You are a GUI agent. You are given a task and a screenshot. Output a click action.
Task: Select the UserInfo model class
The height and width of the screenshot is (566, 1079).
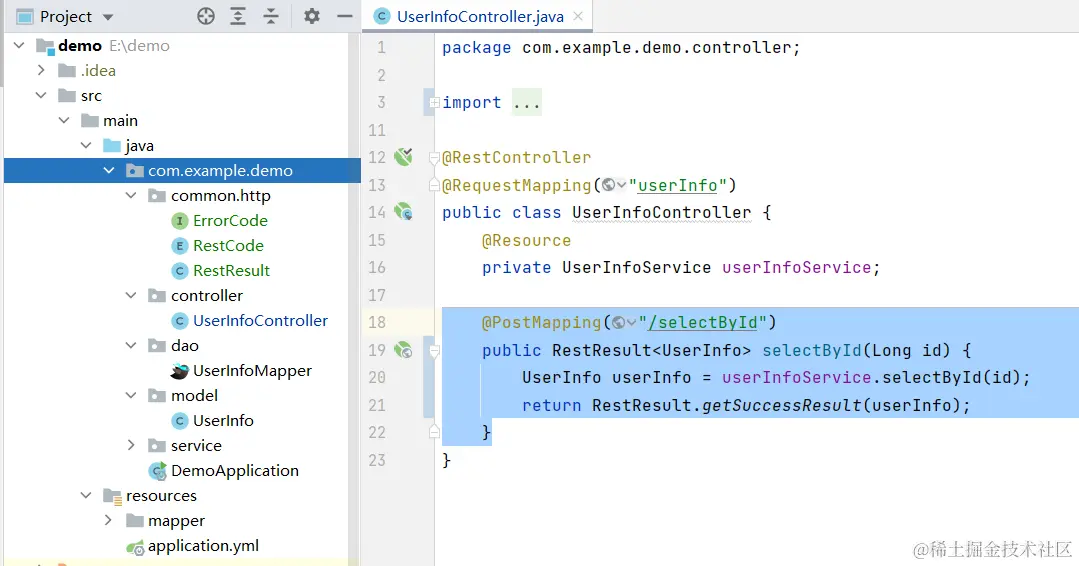(223, 420)
